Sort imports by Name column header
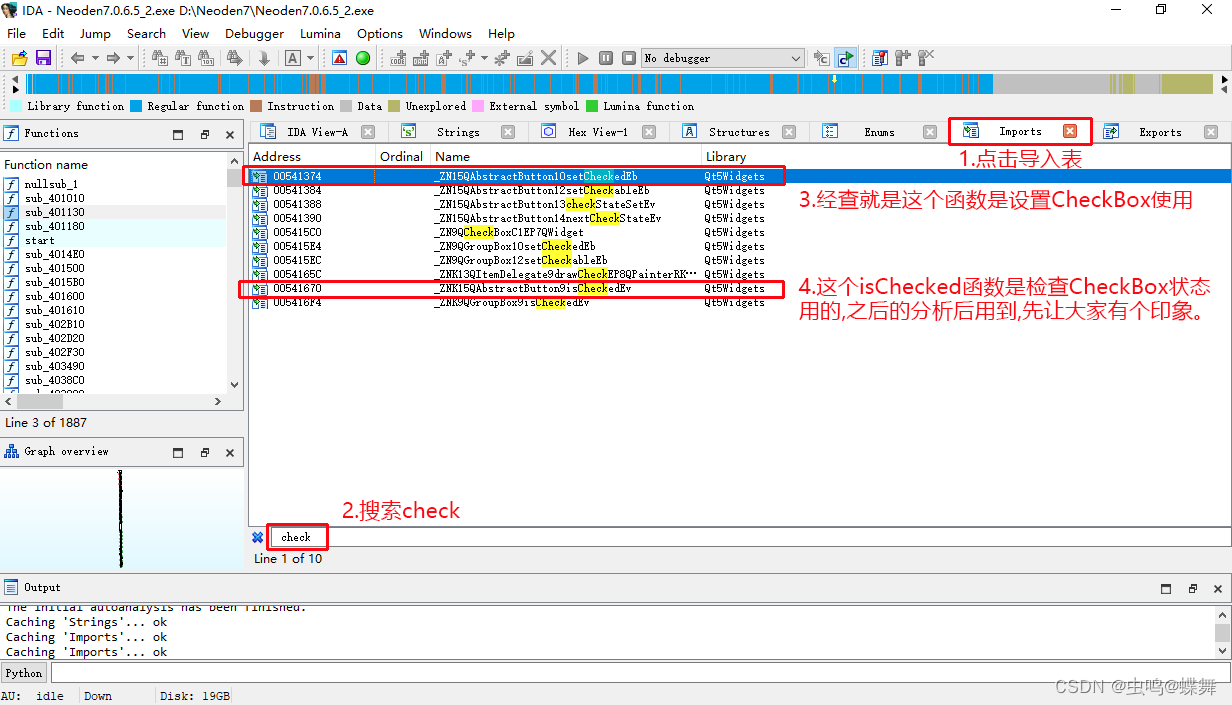The width and height of the screenshot is (1232, 705). [x=565, y=156]
